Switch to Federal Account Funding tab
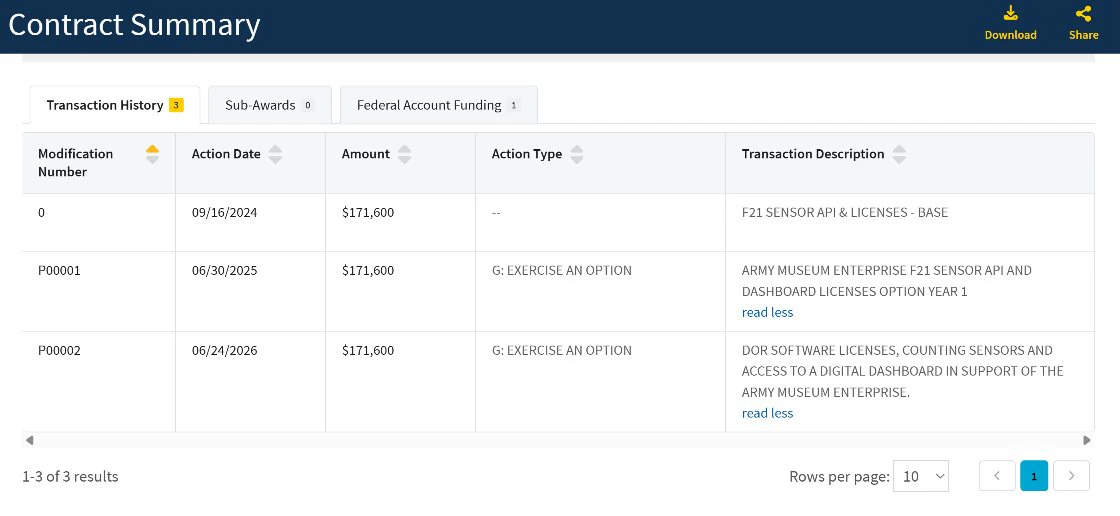This screenshot has height=516, width=1120. pos(439,105)
